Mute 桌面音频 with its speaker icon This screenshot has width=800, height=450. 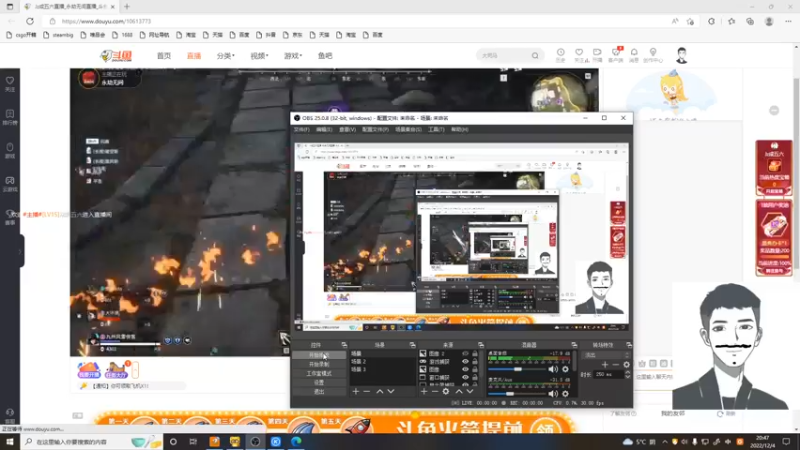click(553, 369)
